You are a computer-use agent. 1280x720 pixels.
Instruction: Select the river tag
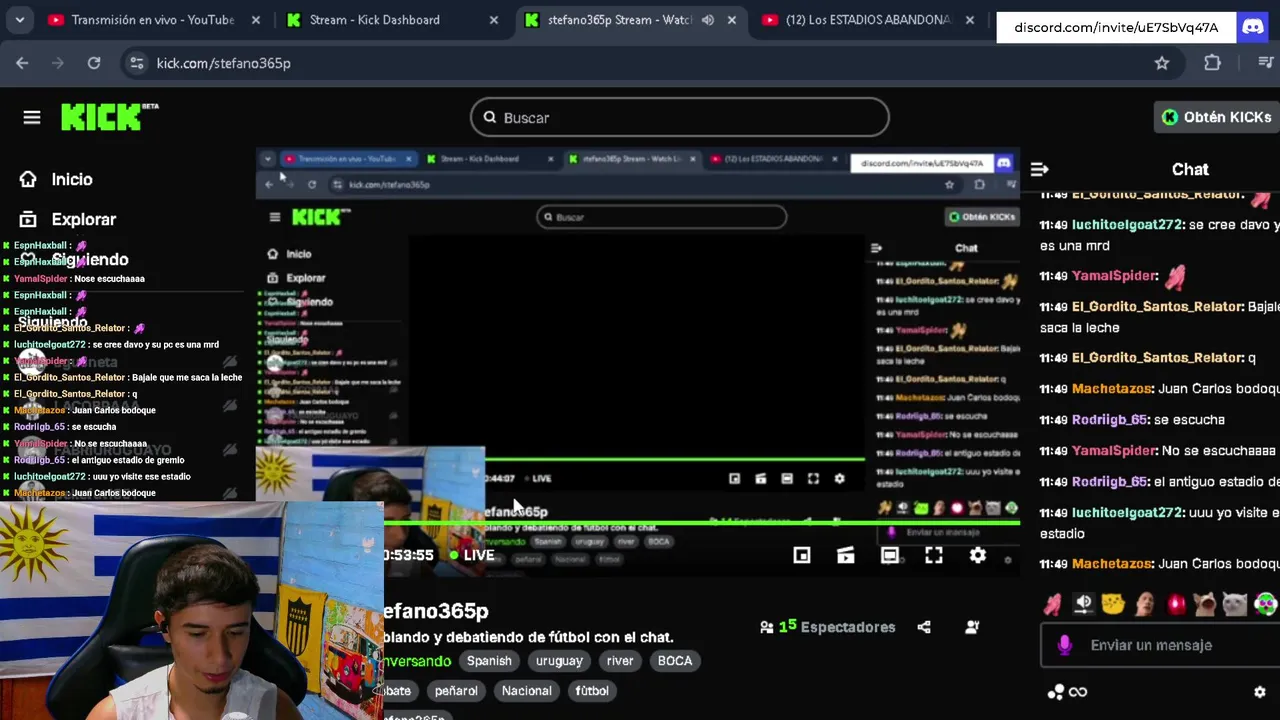pos(620,661)
